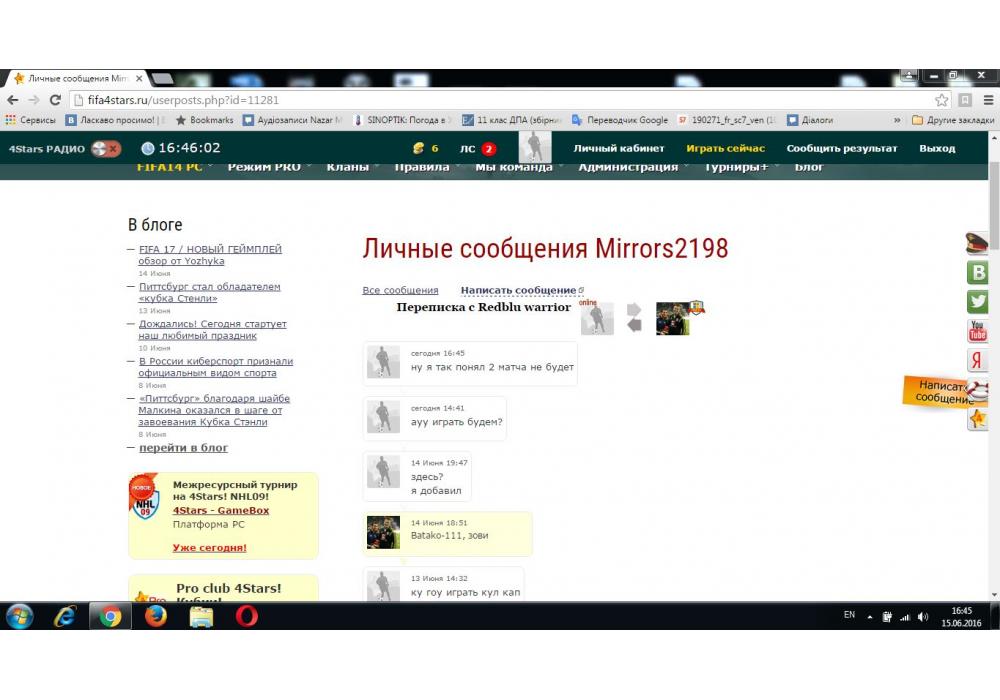Click the orange Написать сообщение side button
The image size is (1000, 700).
coord(940,391)
